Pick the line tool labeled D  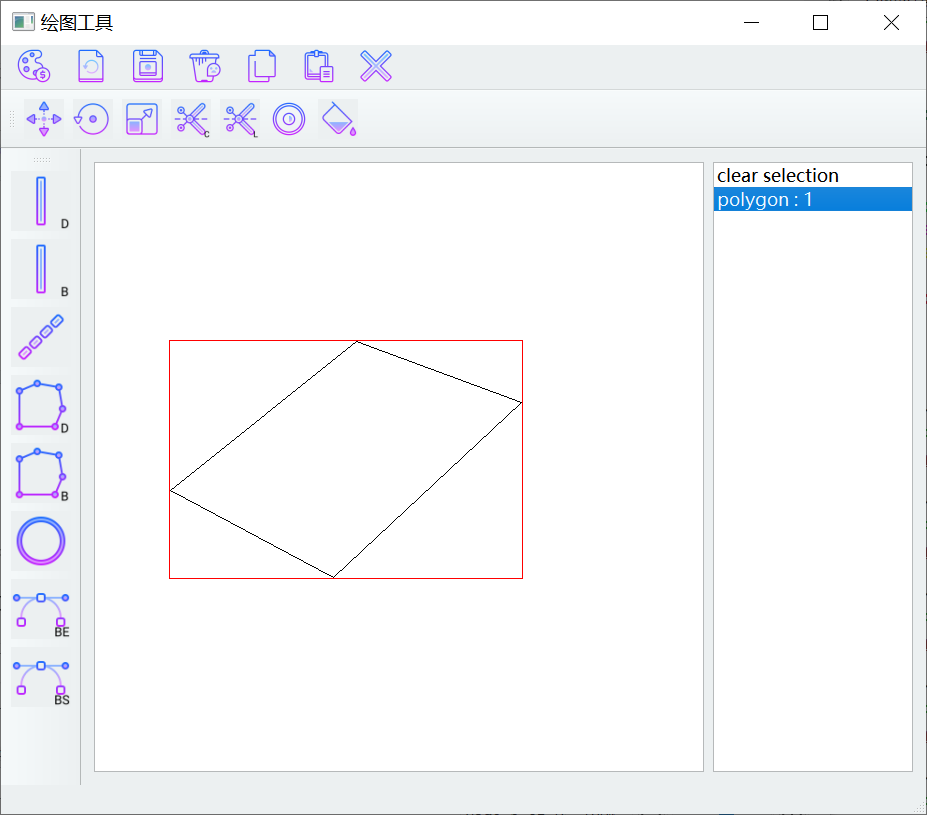click(x=41, y=201)
